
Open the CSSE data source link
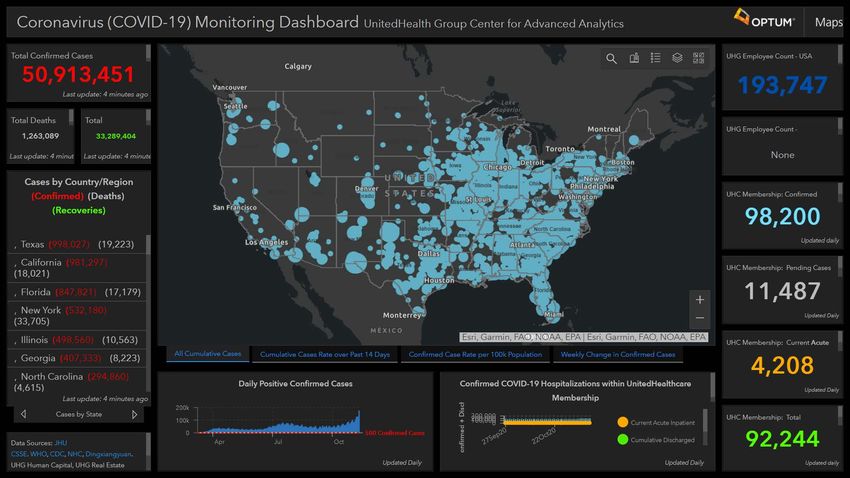(19, 454)
